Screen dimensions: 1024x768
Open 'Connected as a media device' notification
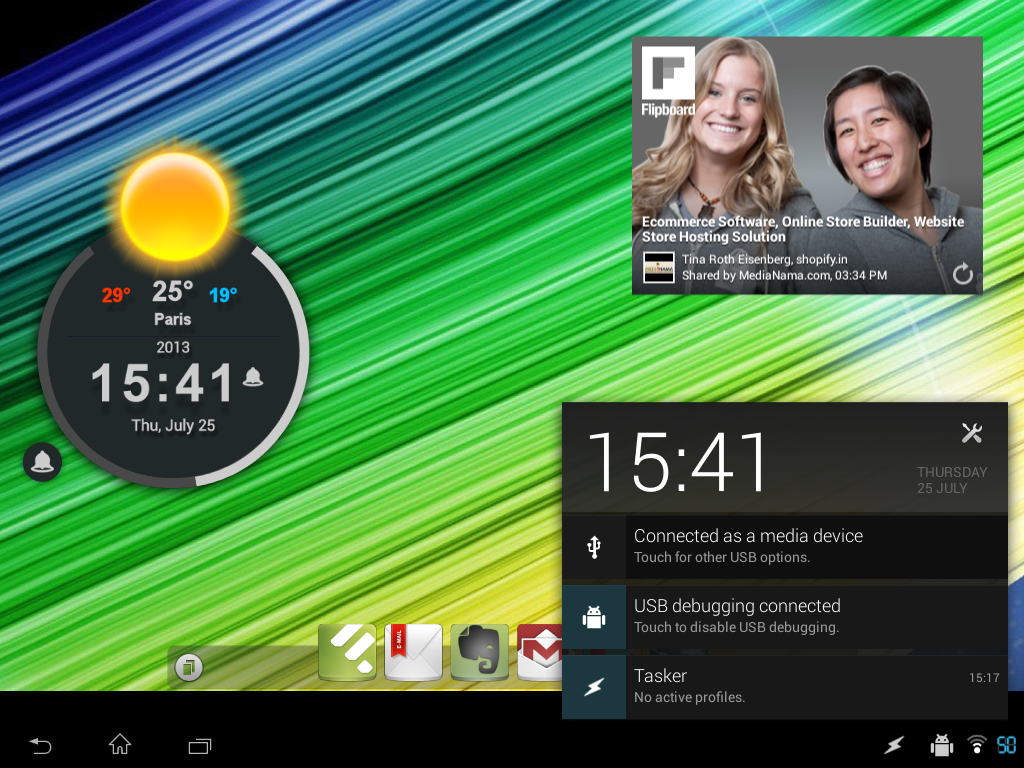pos(785,547)
